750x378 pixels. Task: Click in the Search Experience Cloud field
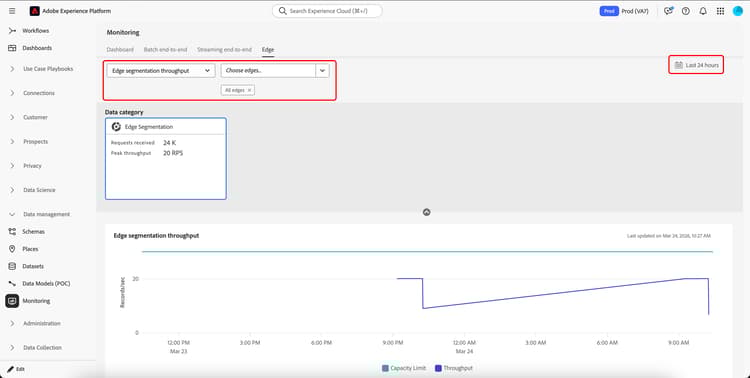328,11
